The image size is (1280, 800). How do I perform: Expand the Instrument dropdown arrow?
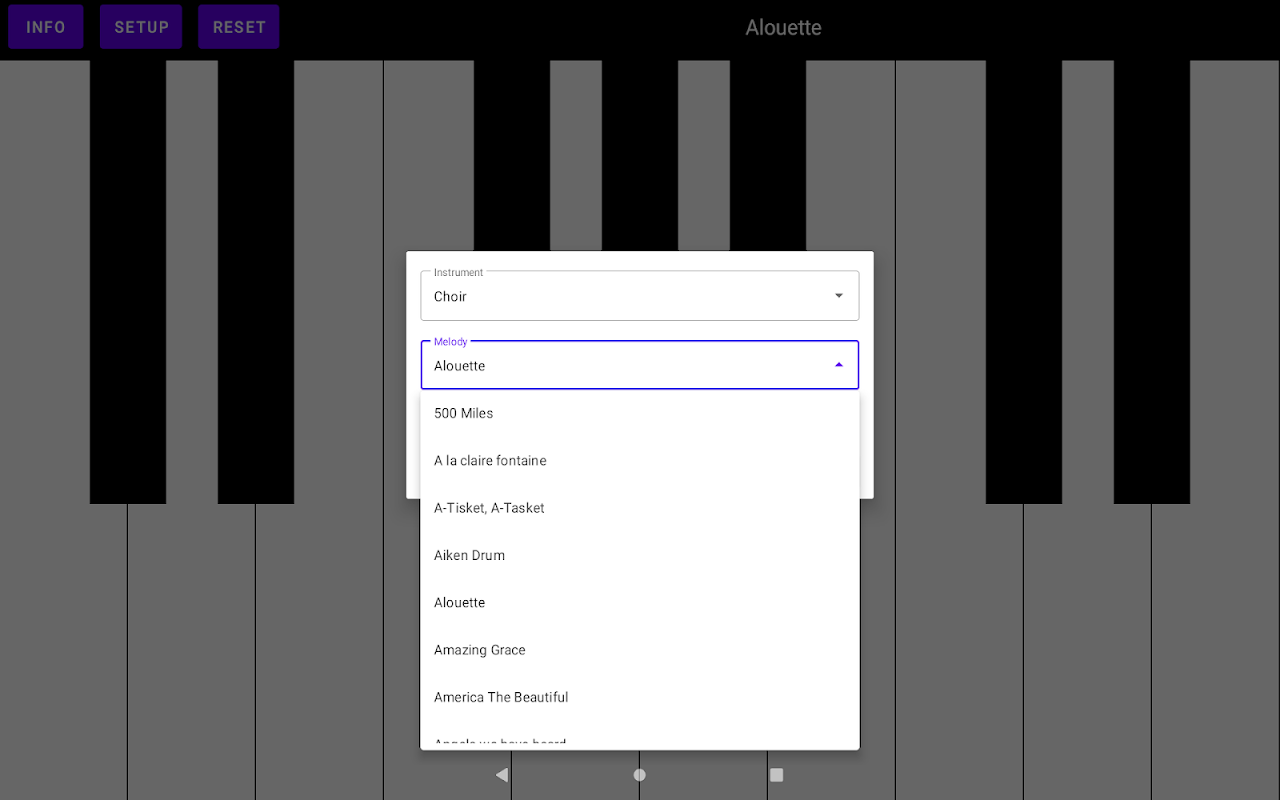[839, 296]
